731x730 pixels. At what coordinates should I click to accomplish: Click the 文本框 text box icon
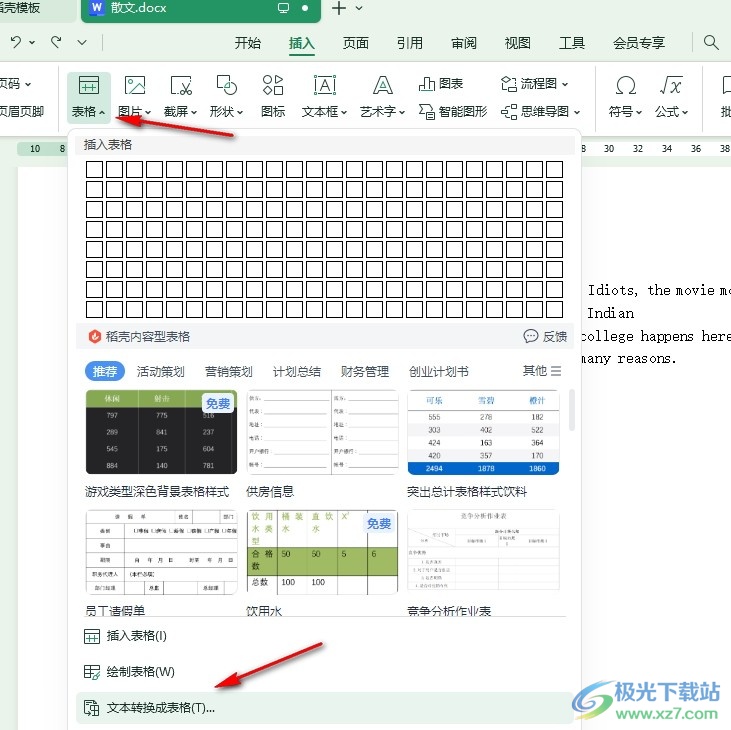(324, 86)
